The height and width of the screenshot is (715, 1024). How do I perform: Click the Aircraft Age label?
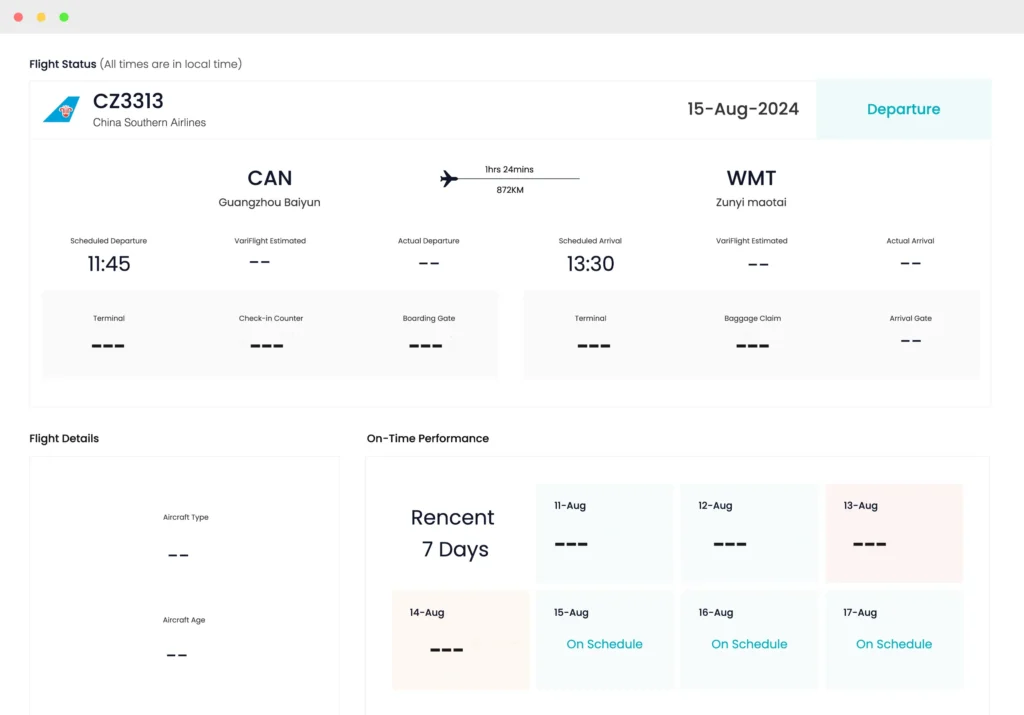coord(184,620)
